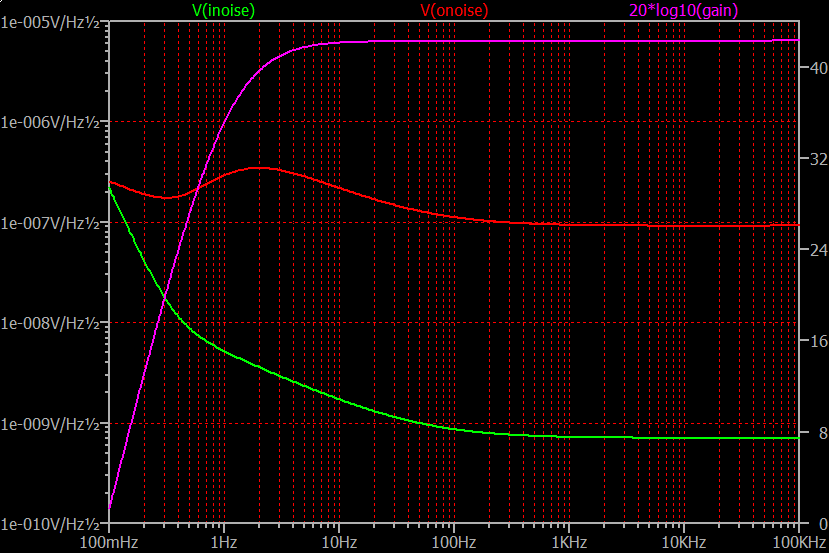Click the 100mHz frequency axis label
The height and width of the screenshot is (553, 829).
[109, 542]
